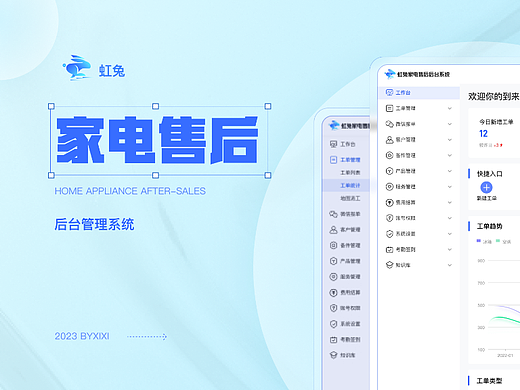Expand 客户管理 chevron in front window

450,140
